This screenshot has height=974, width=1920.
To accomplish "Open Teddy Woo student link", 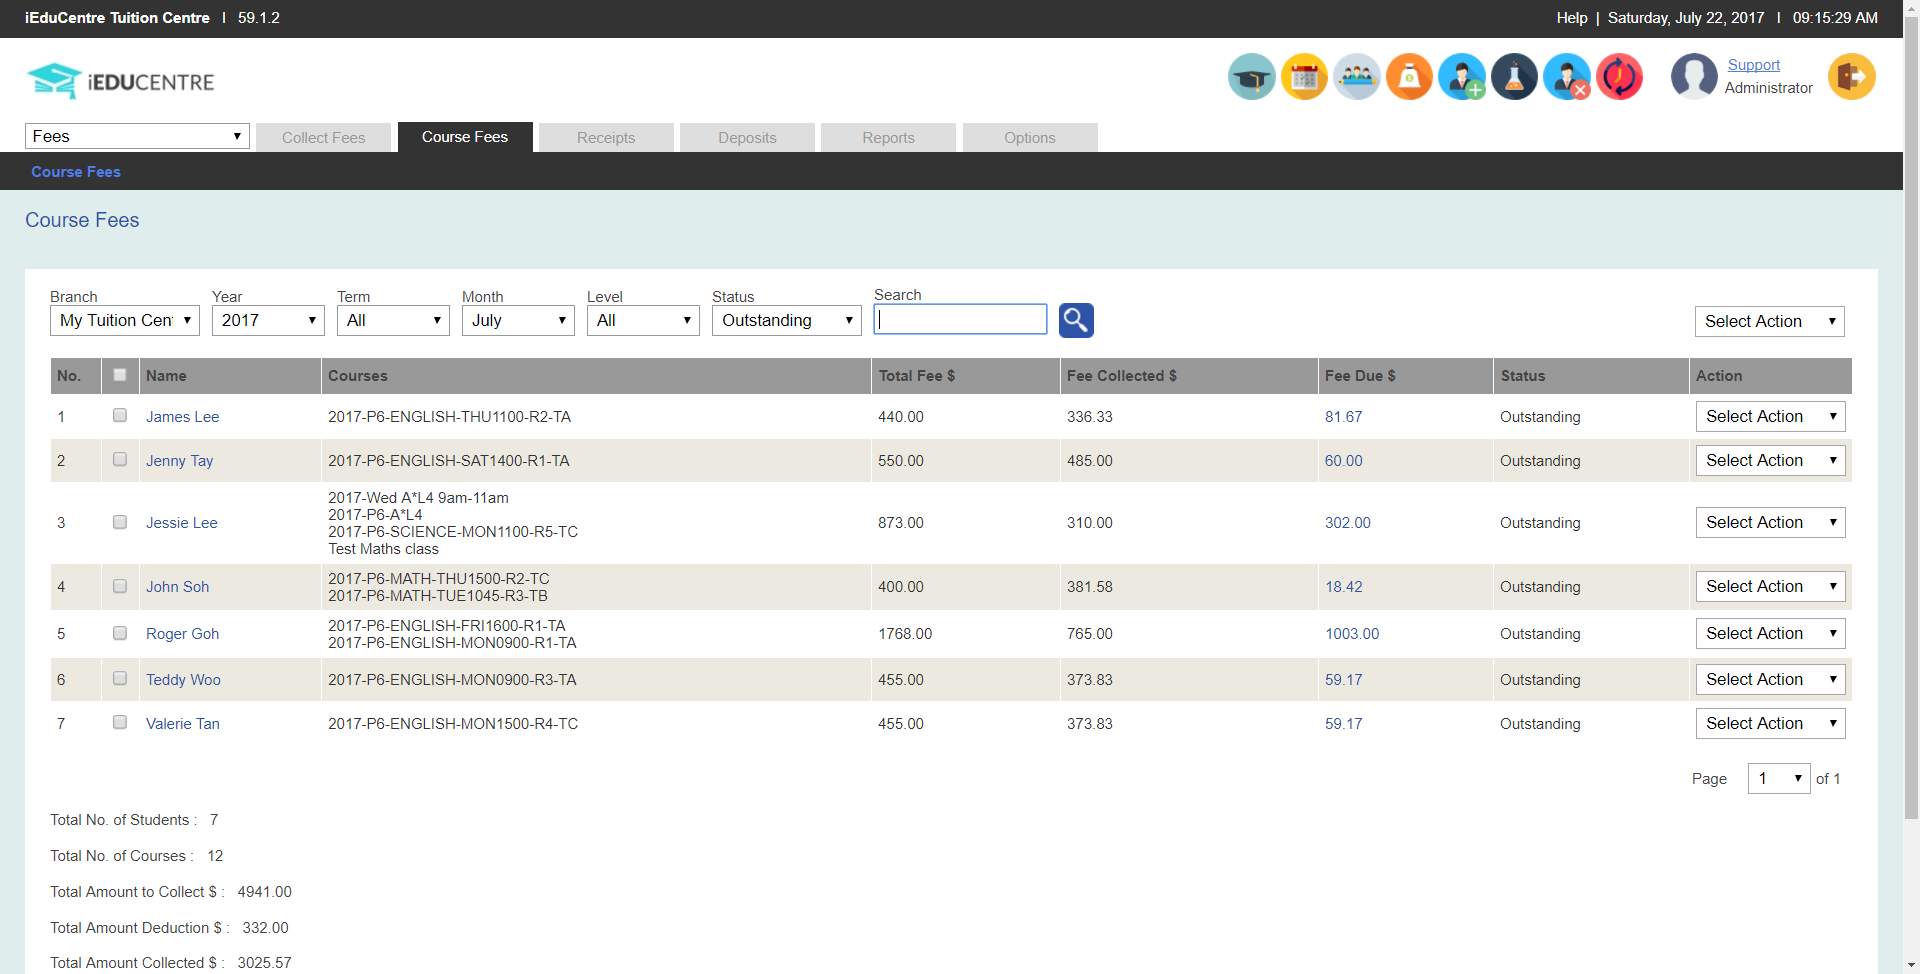I will [x=183, y=680].
